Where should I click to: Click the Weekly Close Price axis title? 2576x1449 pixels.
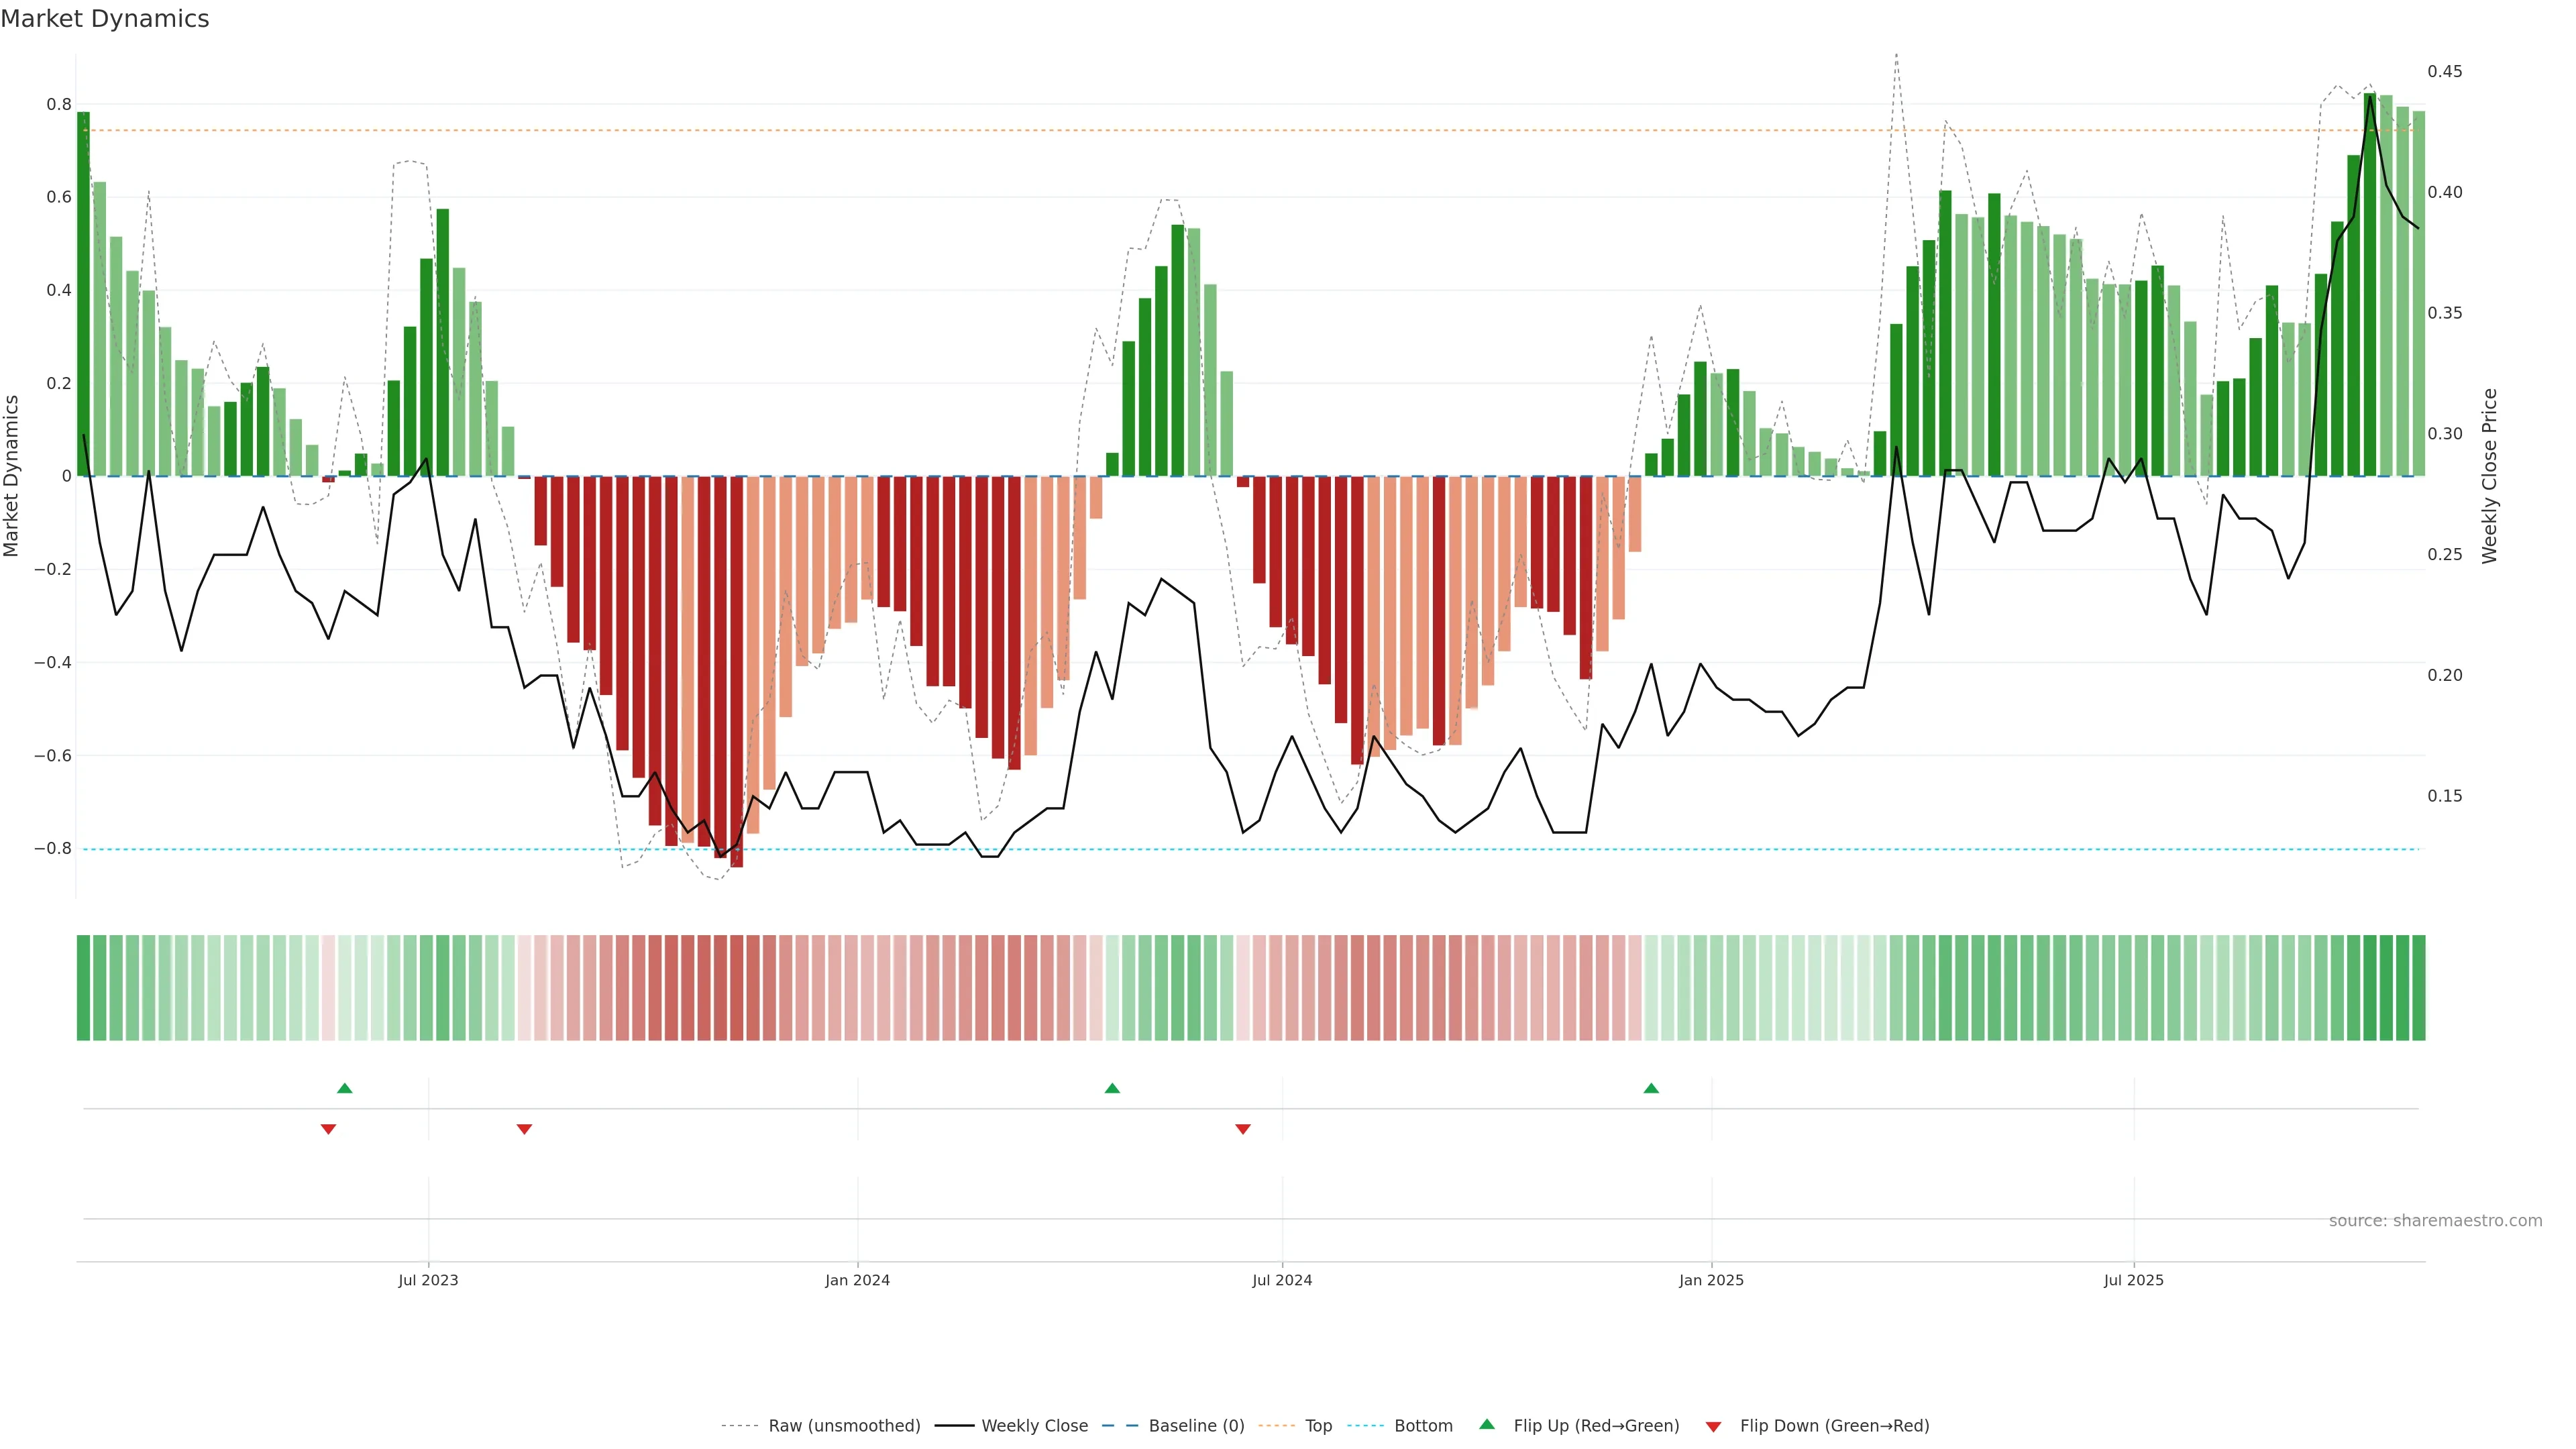[x=2489, y=476]
